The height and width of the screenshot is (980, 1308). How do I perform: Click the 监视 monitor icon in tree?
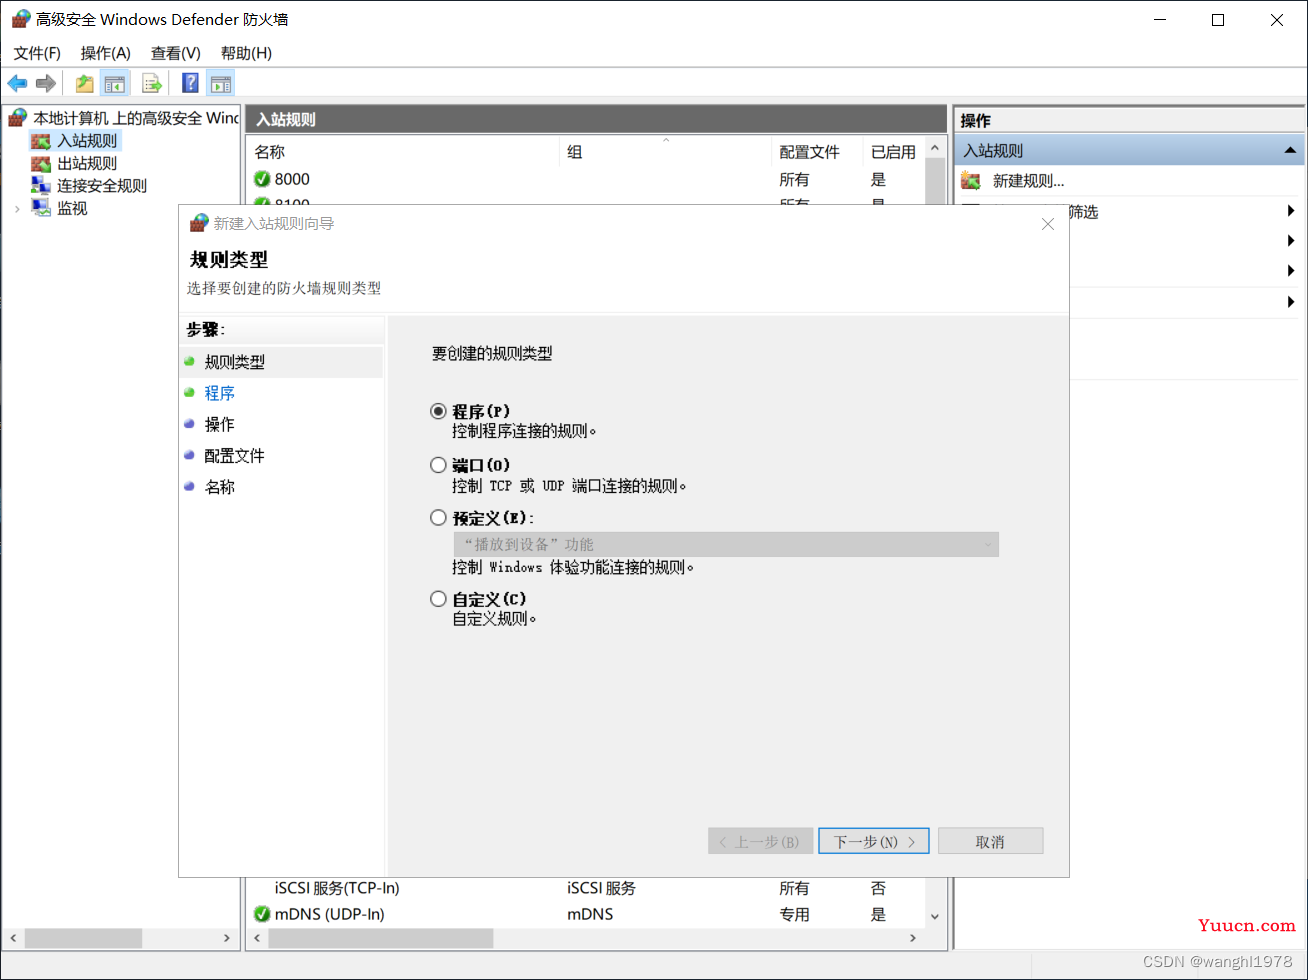[41, 208]
